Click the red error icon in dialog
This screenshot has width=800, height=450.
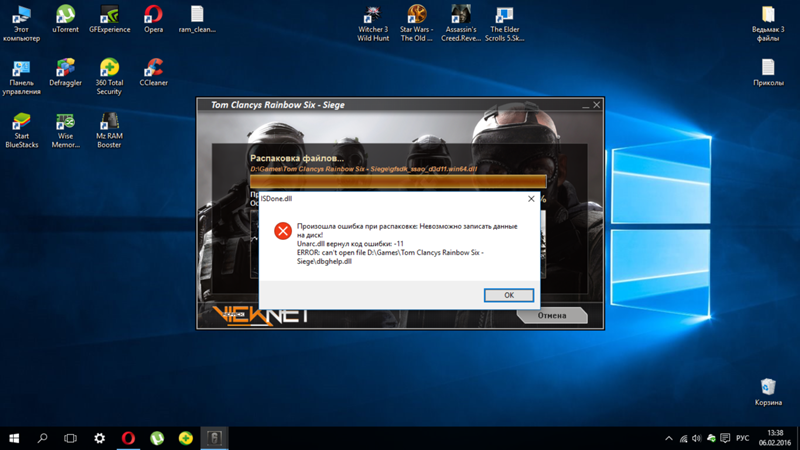[x=283, y=231]
